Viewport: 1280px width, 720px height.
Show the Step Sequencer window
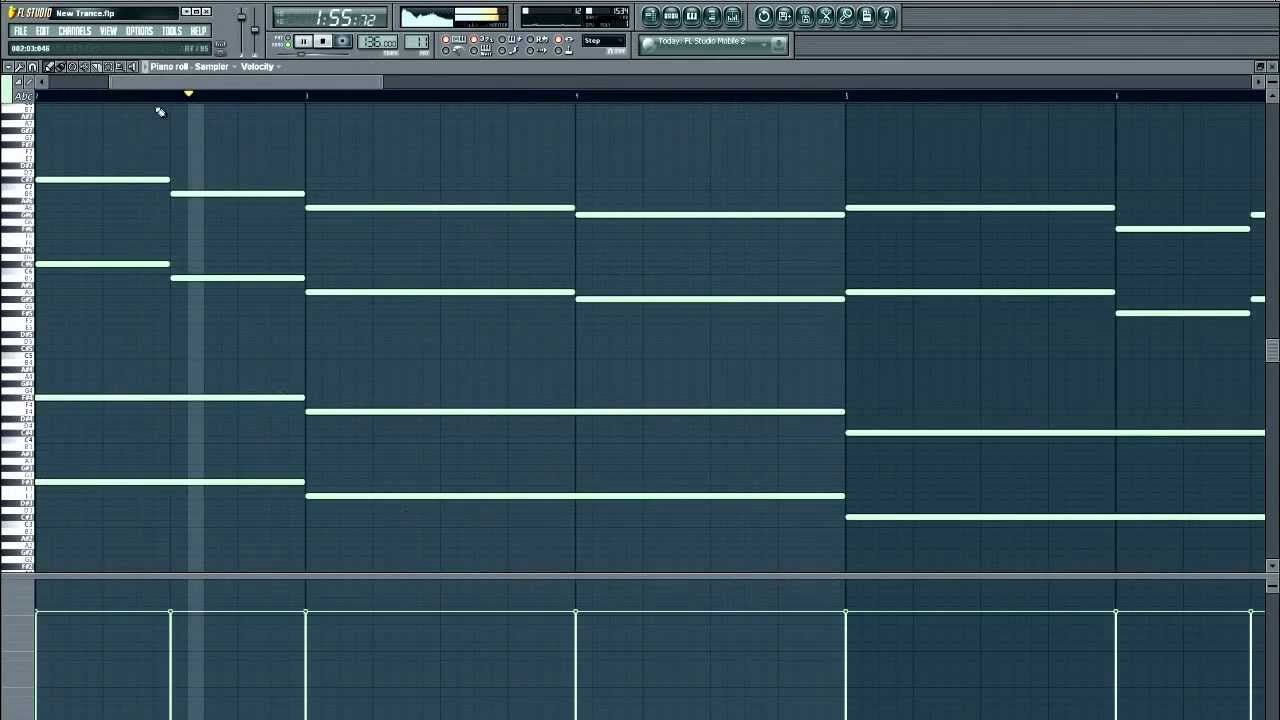pos(671,16)
